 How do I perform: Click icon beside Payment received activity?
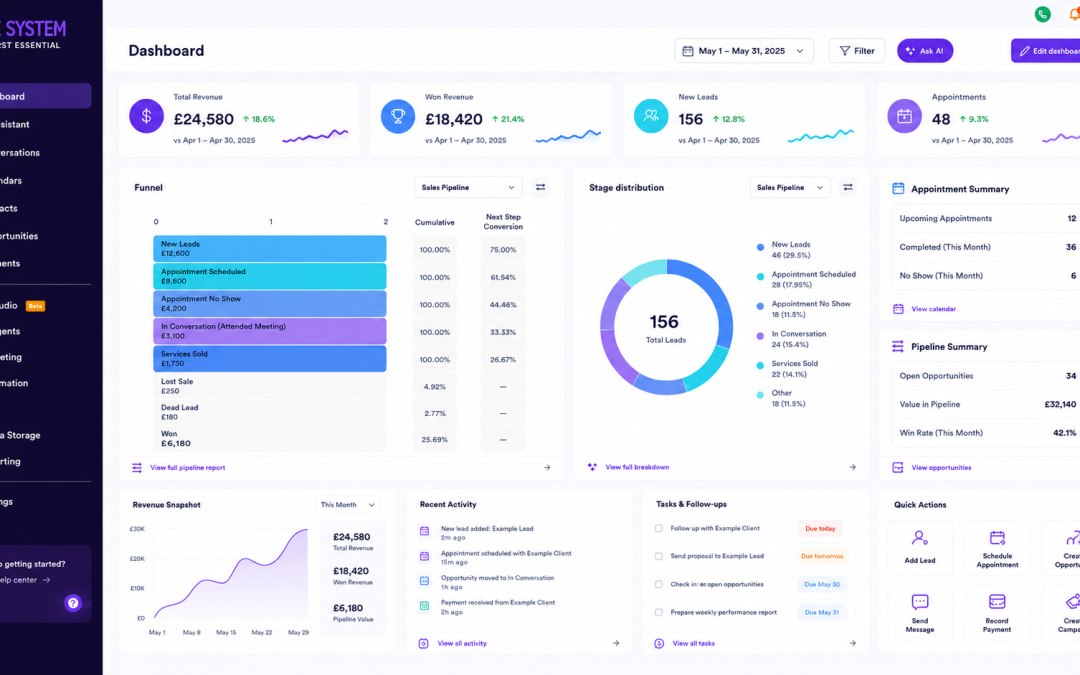click(x=424, y=605)
